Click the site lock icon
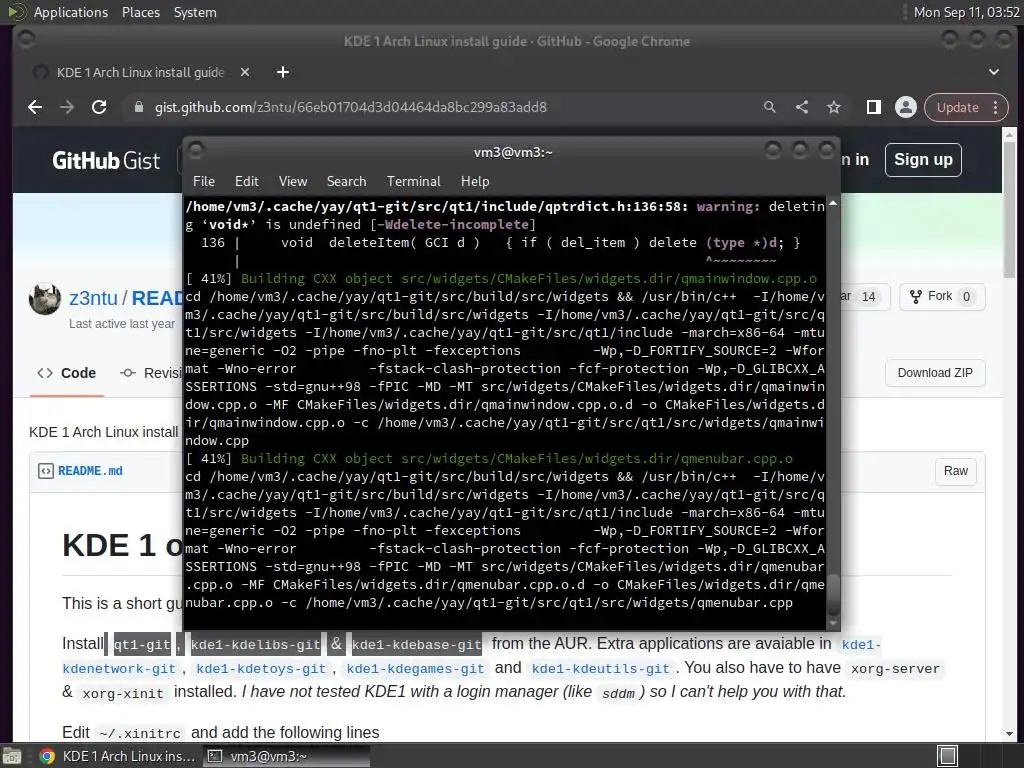 click(138, 107)
